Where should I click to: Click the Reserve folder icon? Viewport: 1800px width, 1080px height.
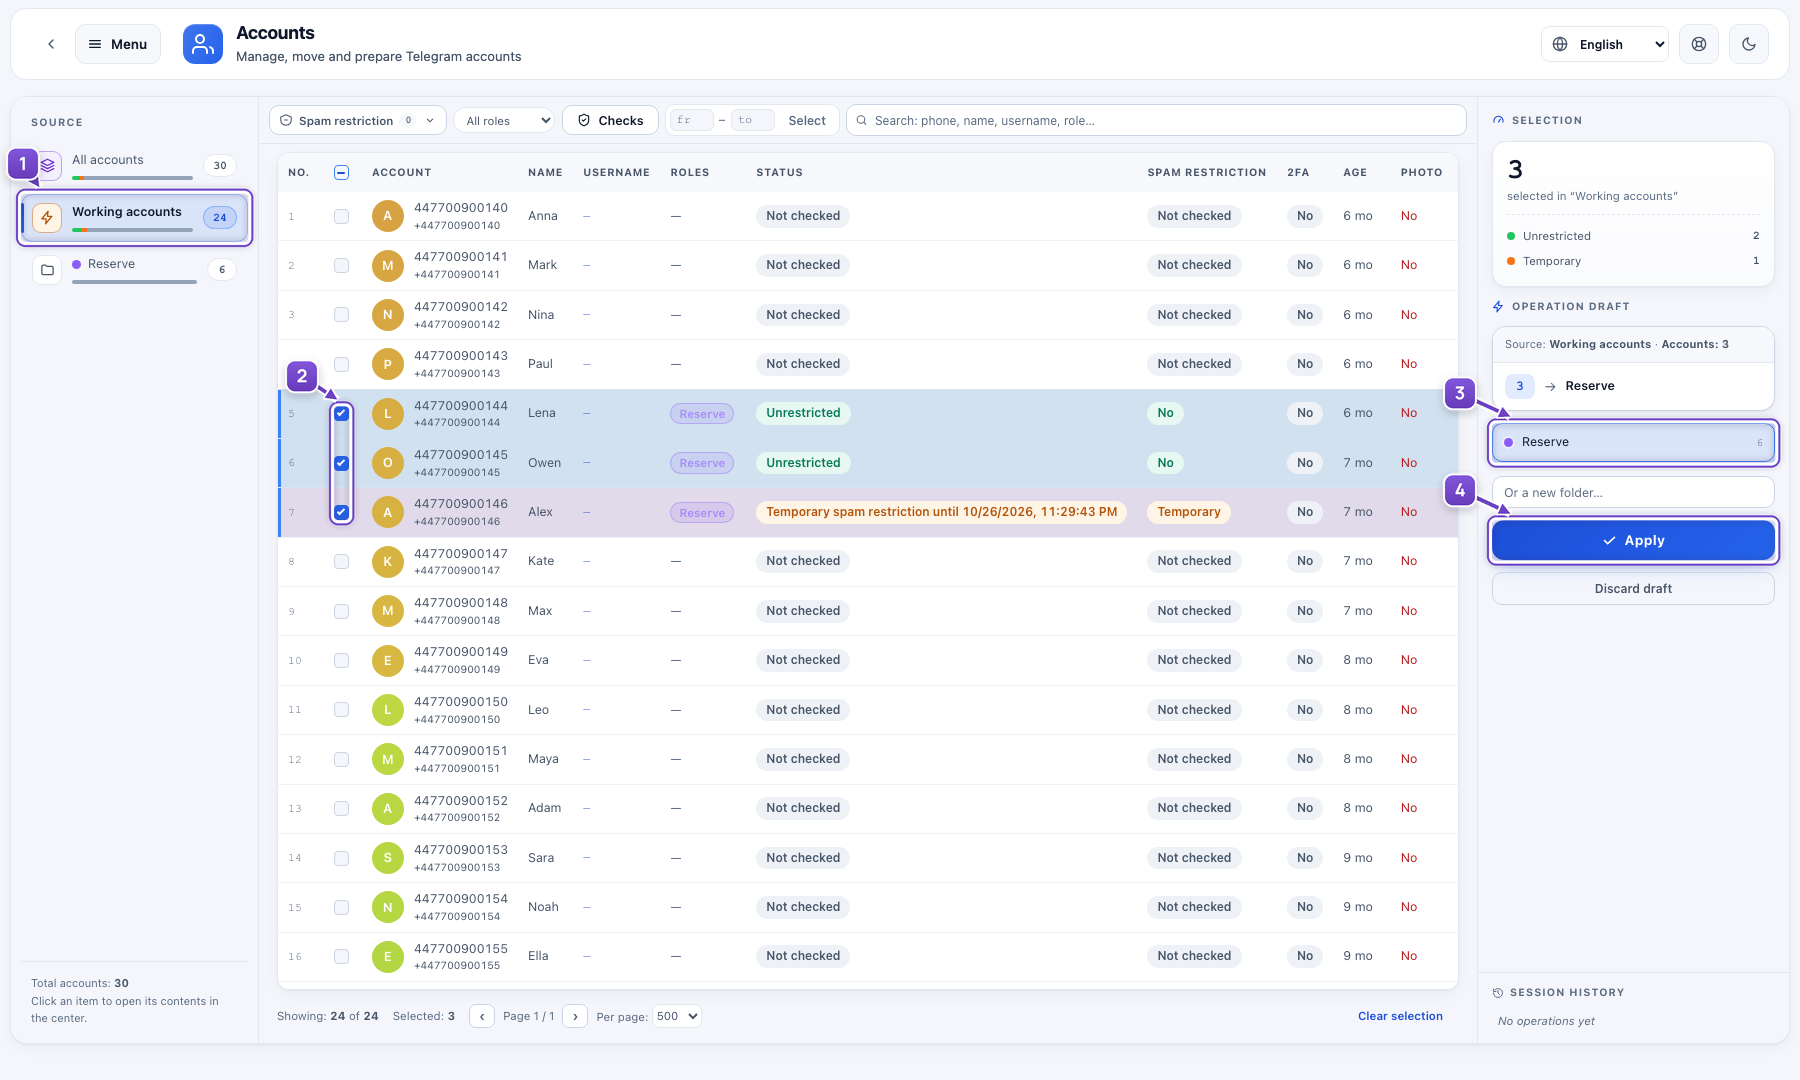click(x=47, y=270)
